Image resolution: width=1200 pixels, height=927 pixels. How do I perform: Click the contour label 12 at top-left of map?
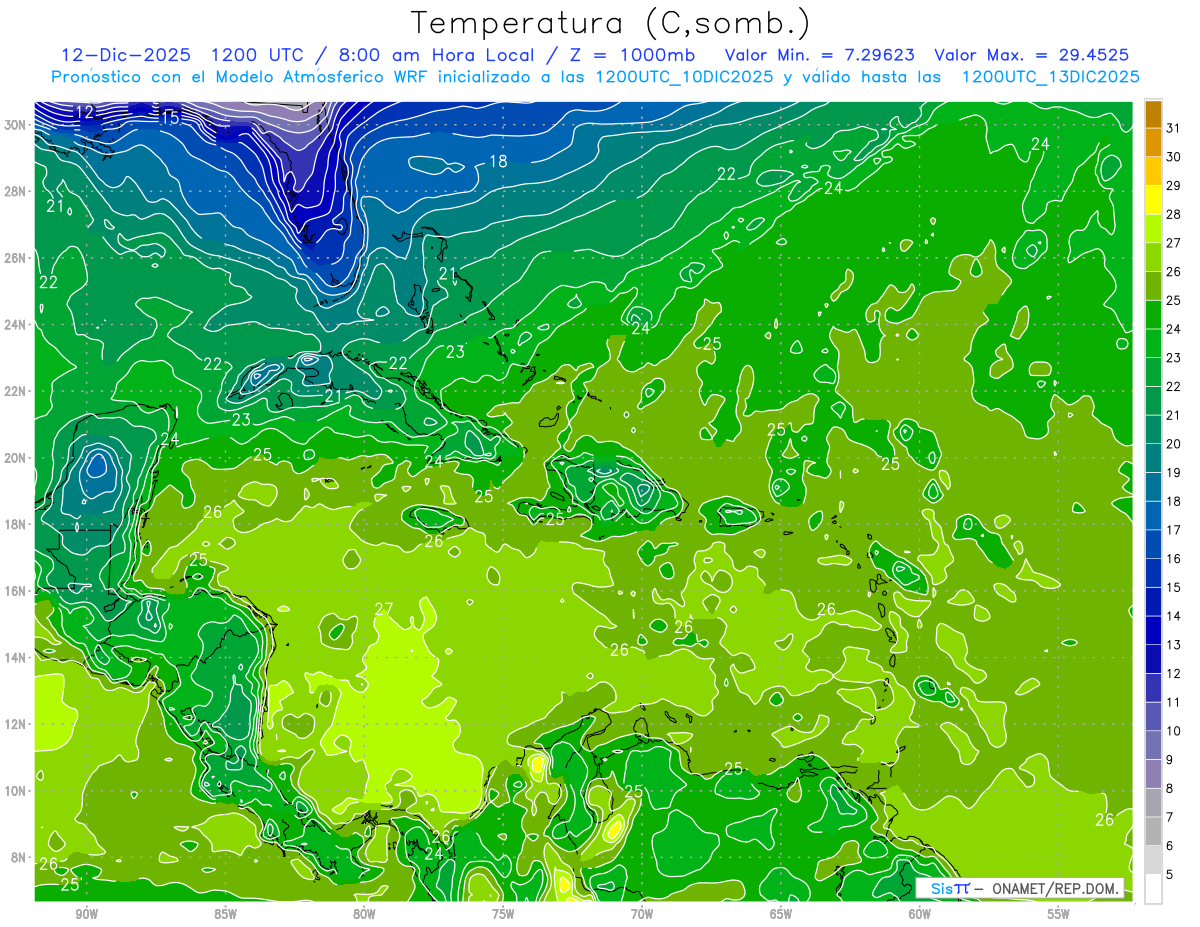(86, 112)
